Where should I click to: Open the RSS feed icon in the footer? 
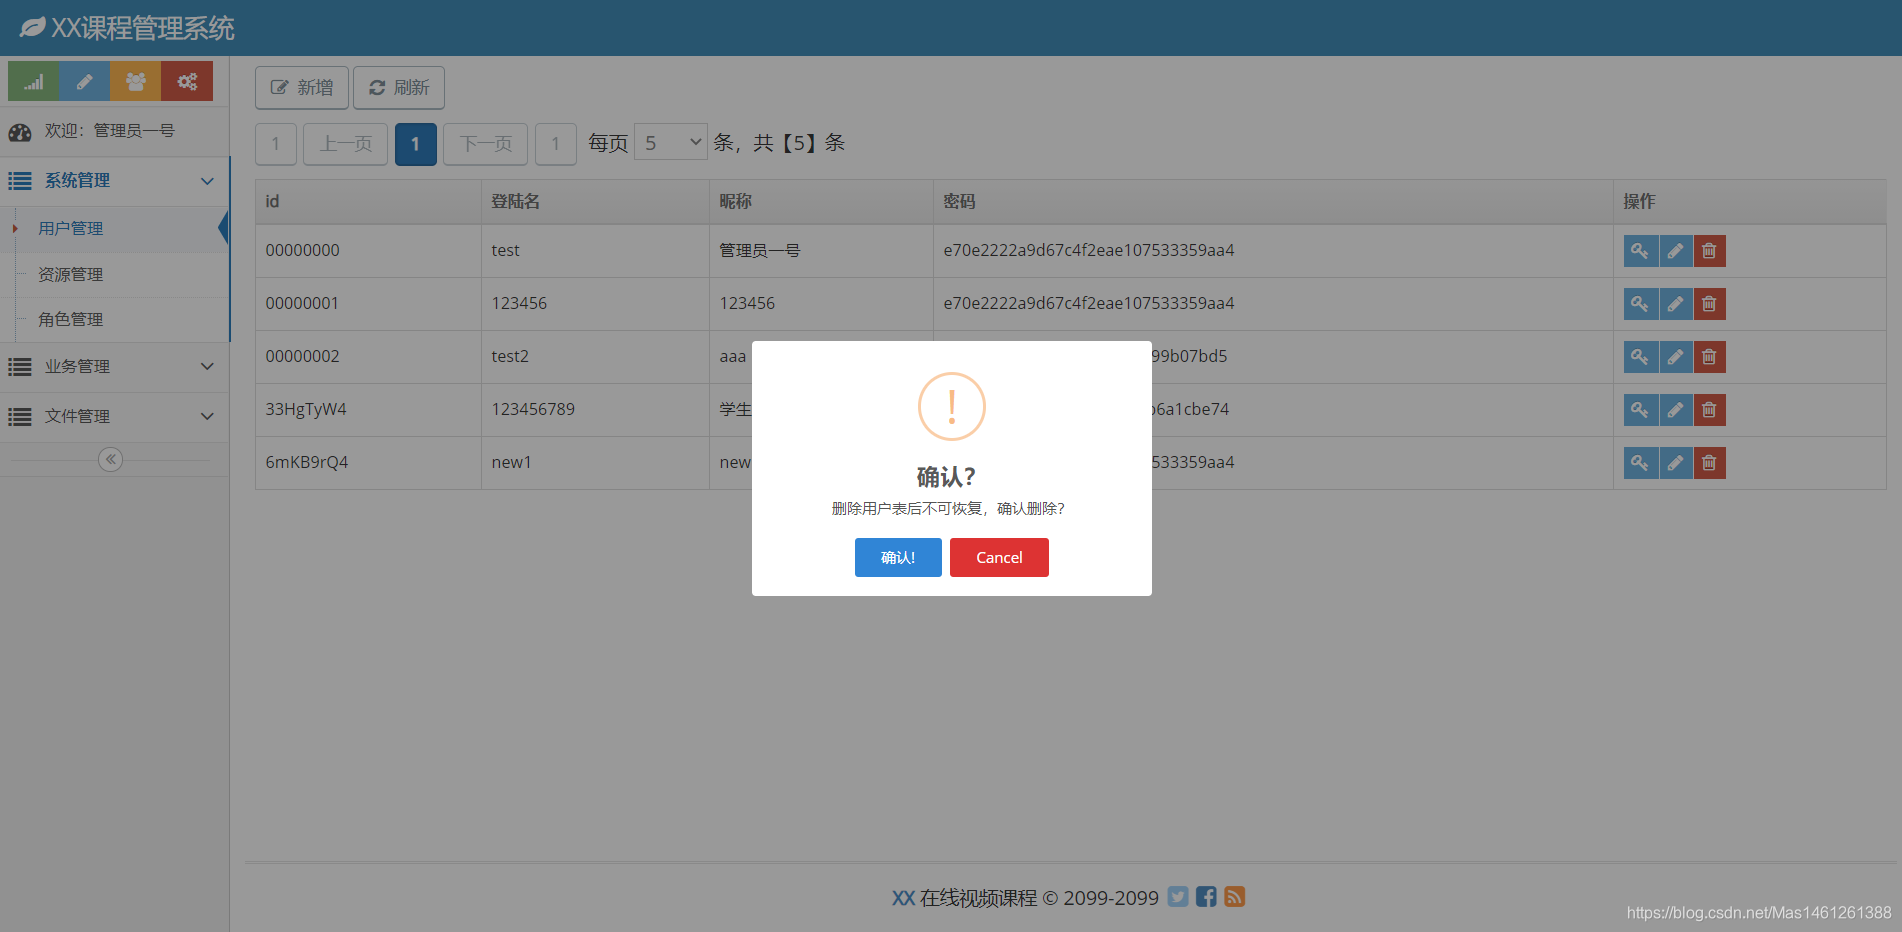pyautogui.click(x=1235, y=897)
